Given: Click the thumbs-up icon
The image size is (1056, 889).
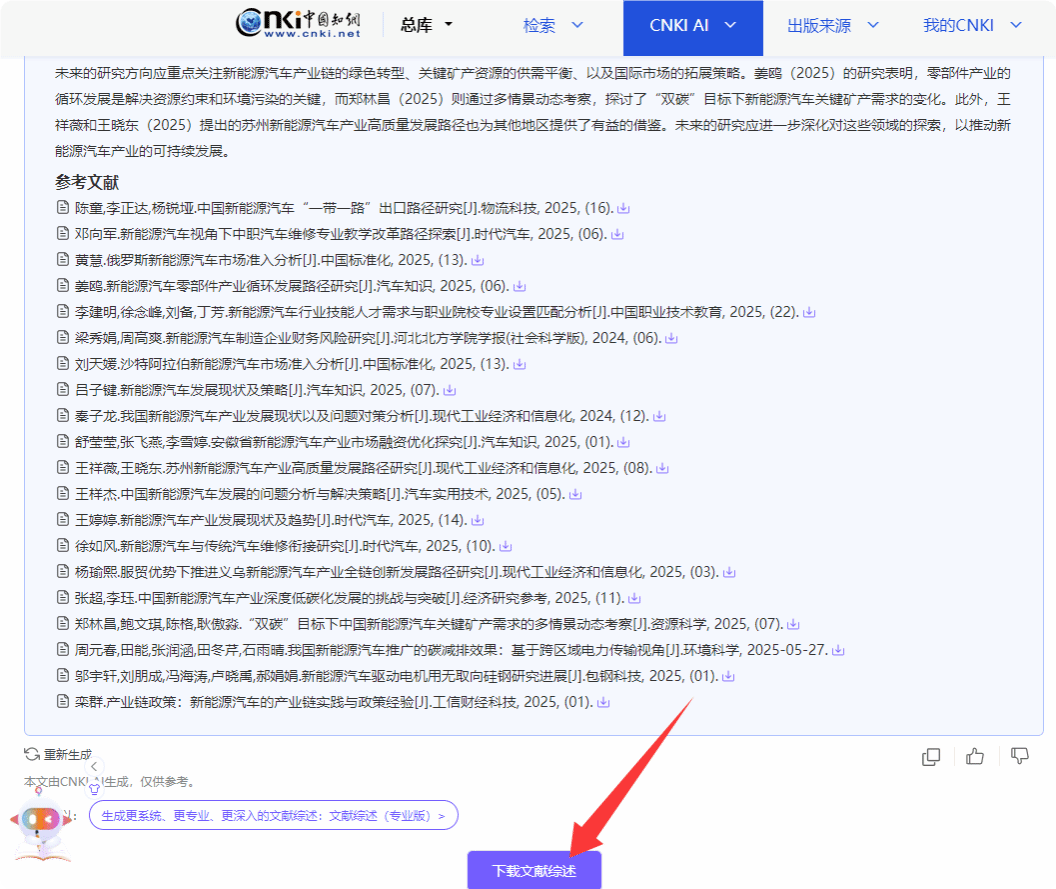Looking at the screenshot, I should [975, 756].
